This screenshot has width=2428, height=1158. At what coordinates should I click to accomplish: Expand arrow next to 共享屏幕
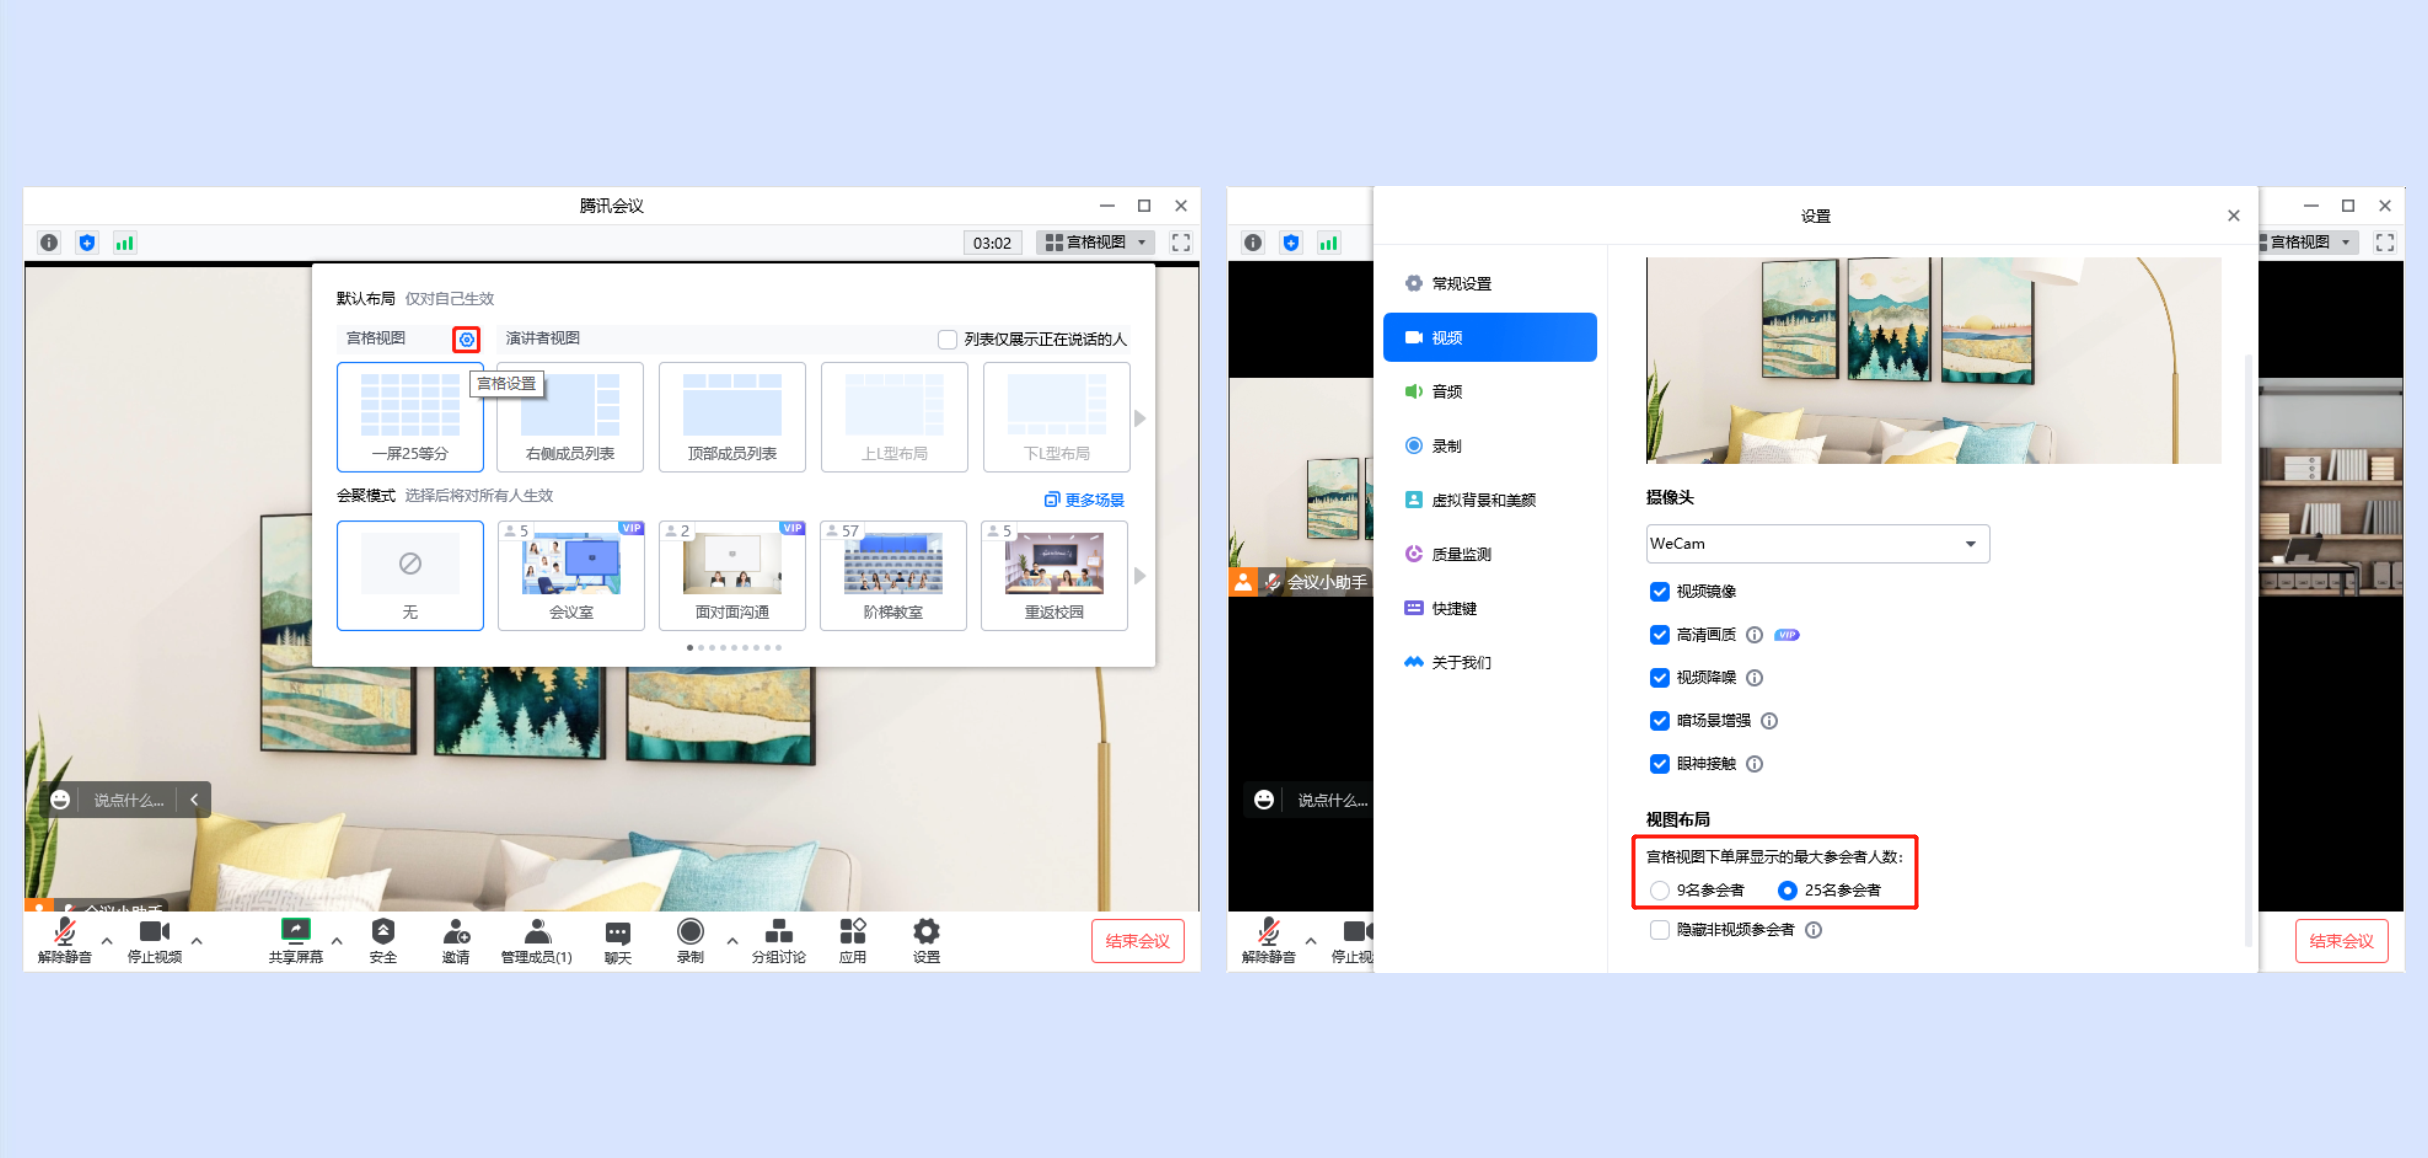point(337,940)
